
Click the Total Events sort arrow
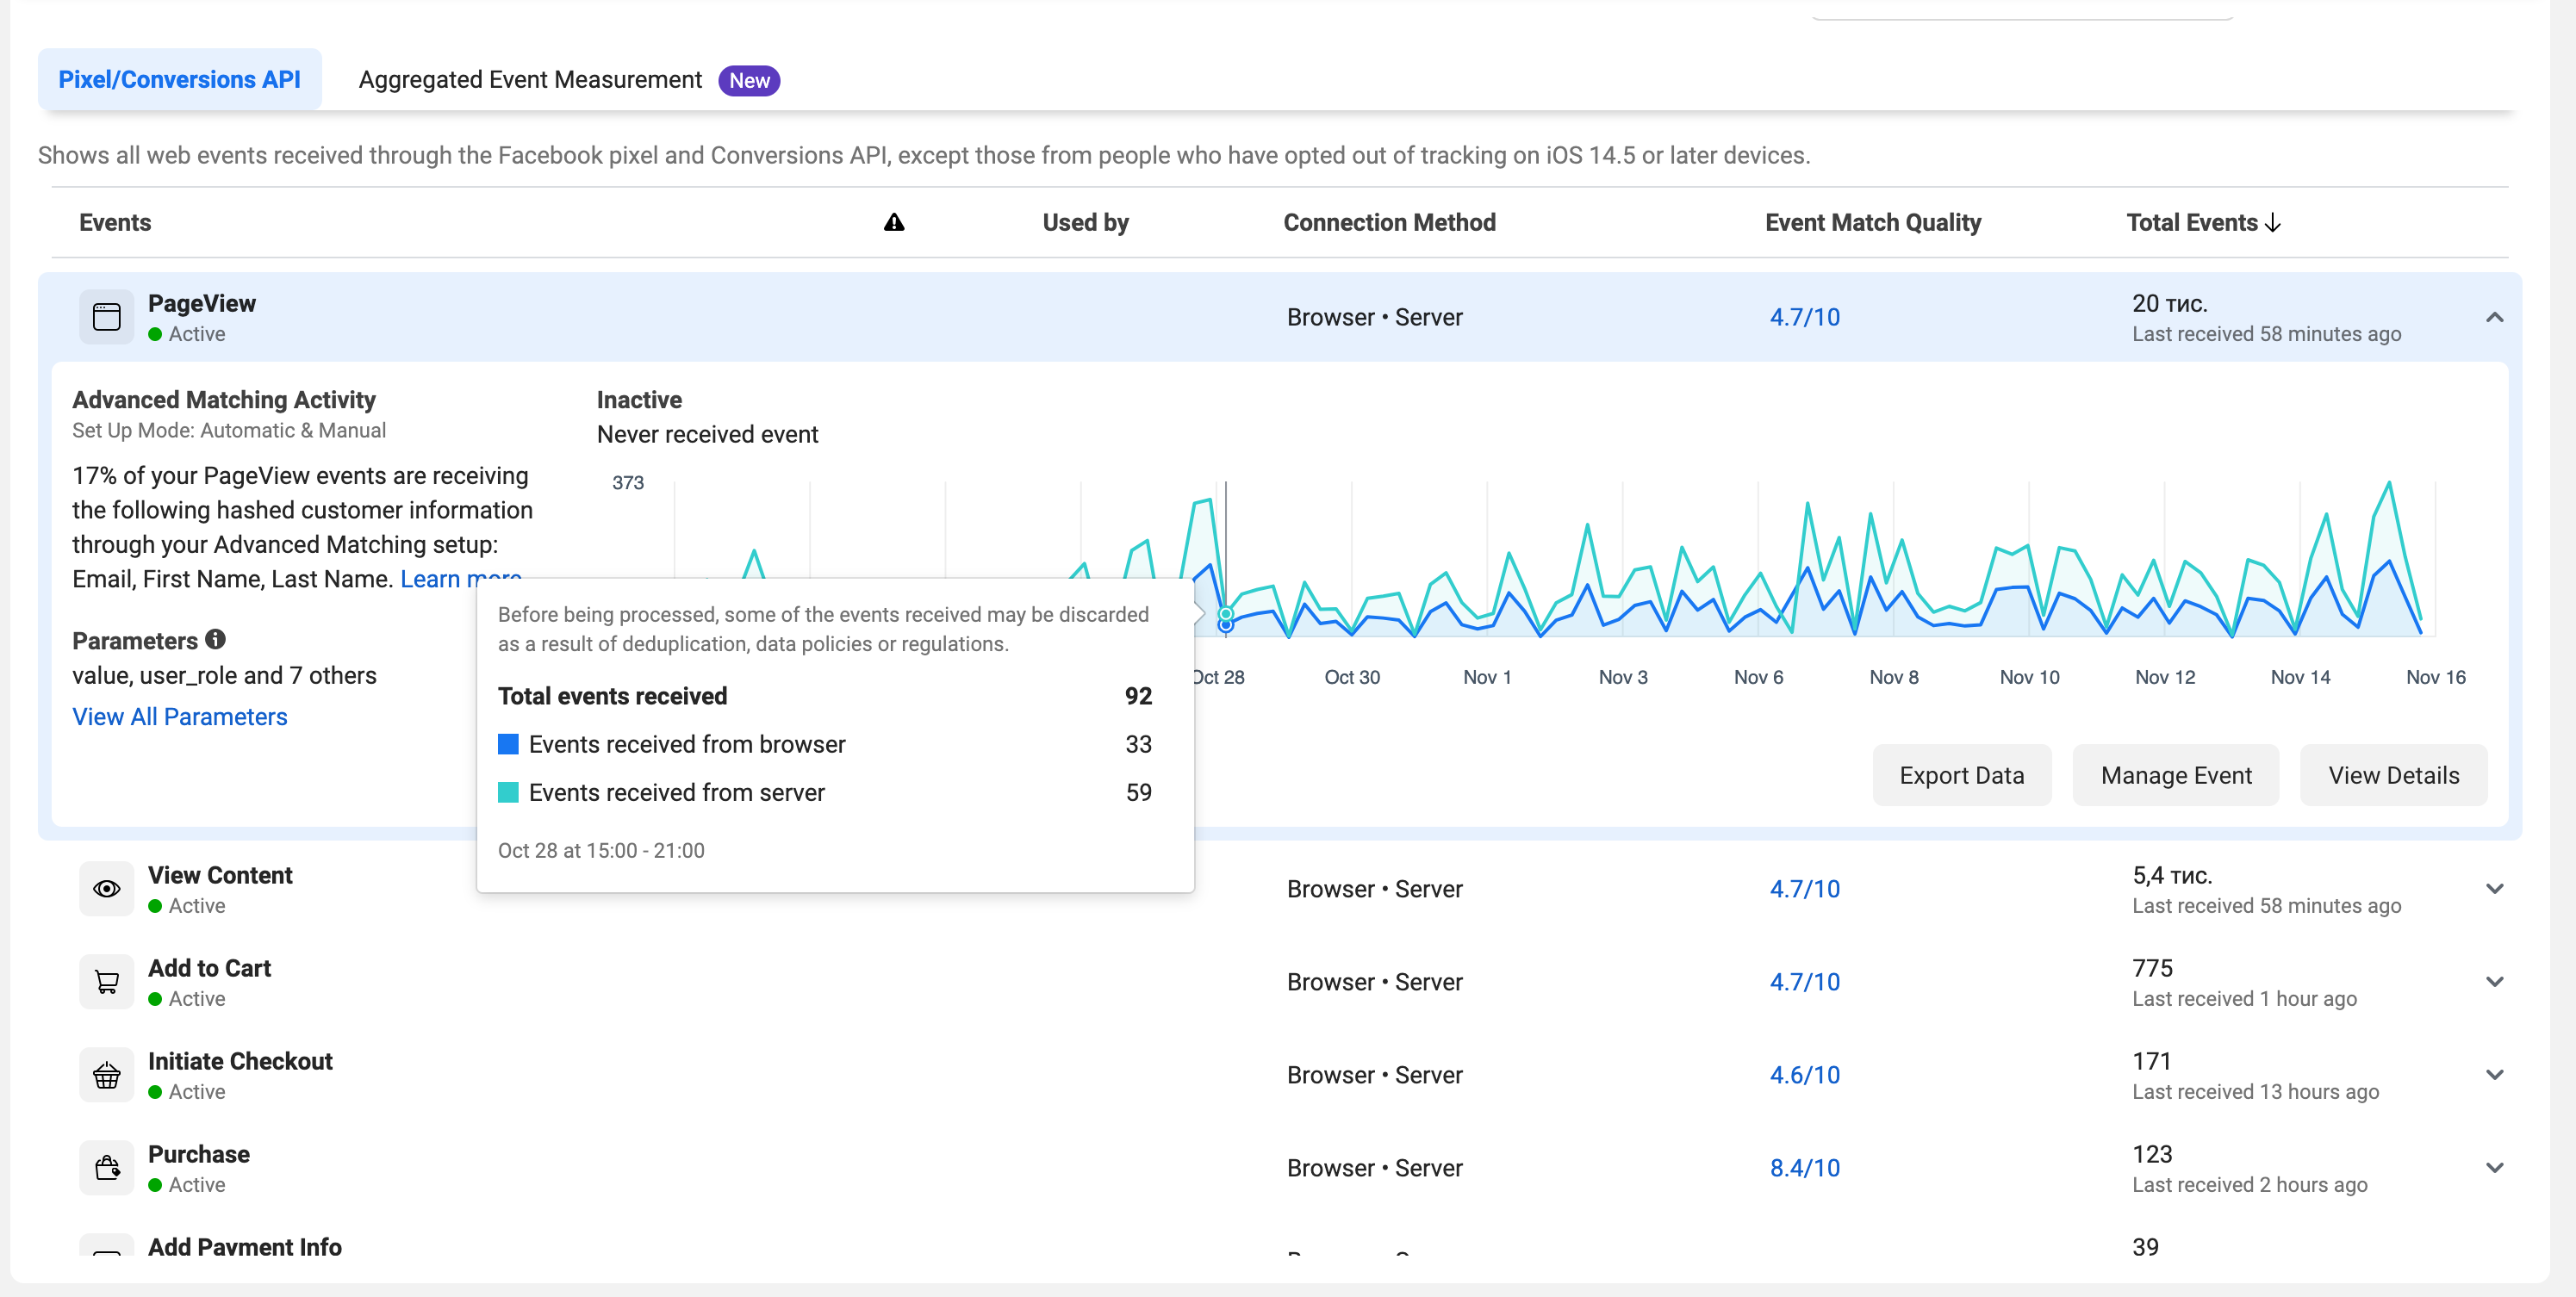tap(2273, 223)
